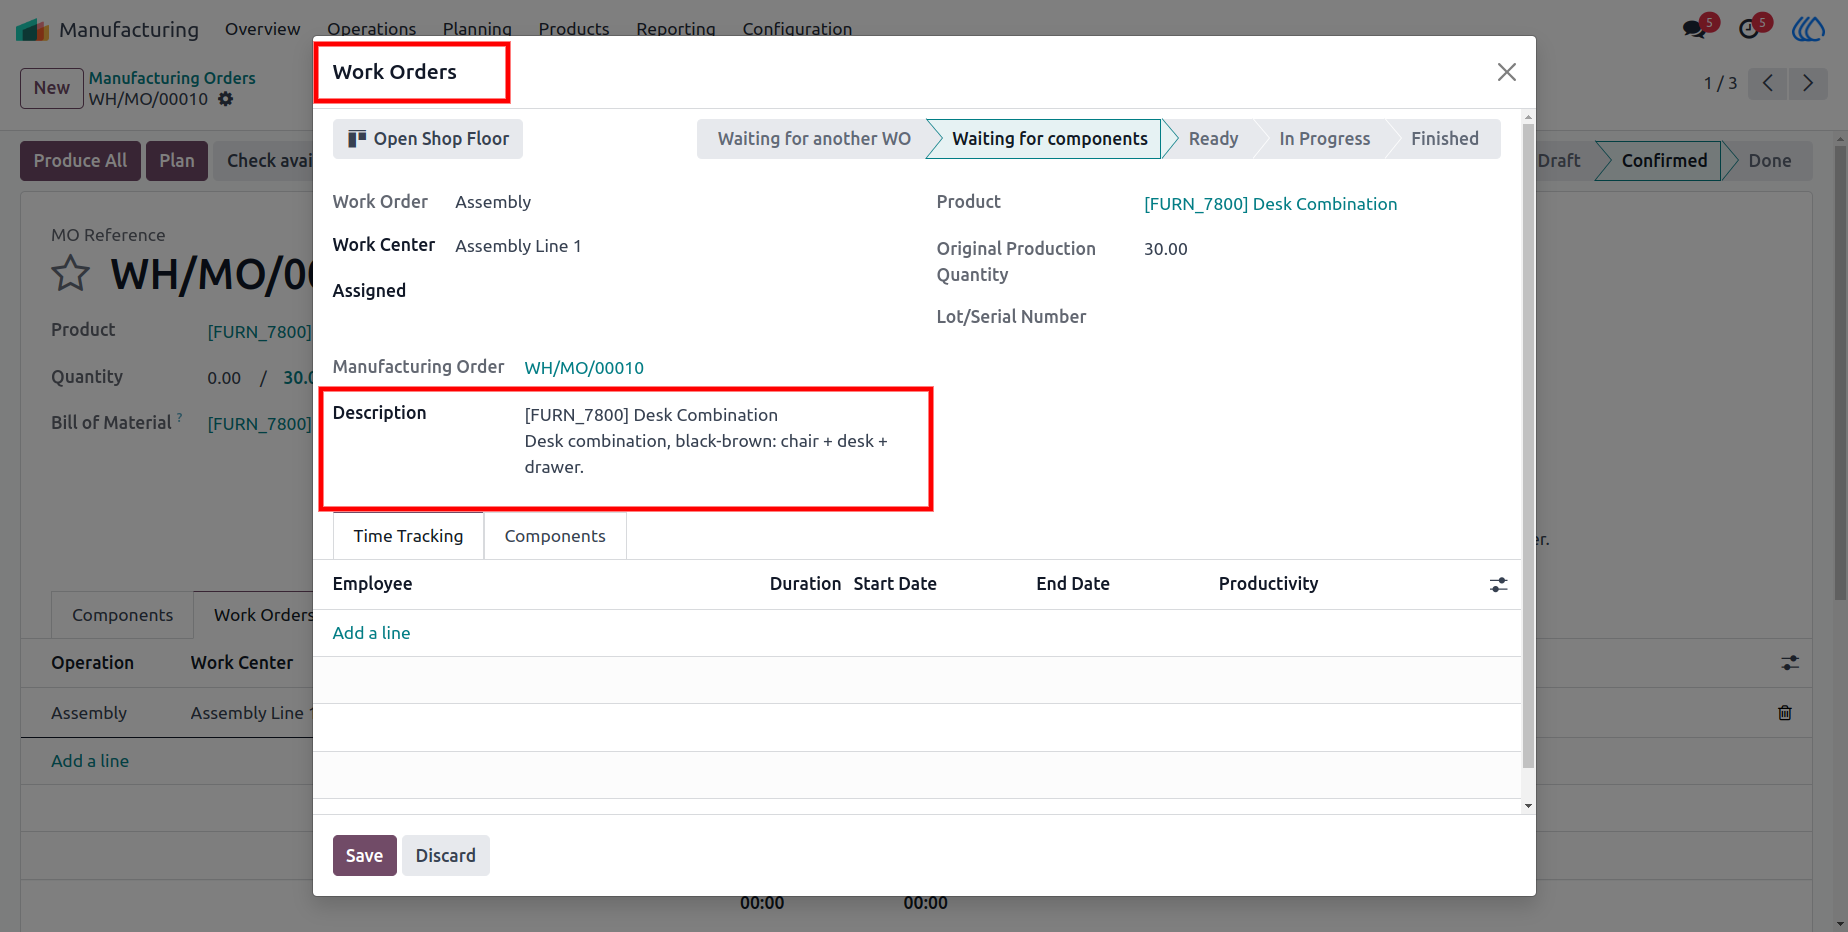Add a line in Time Tracking
This screenshot has height=932, width=1848.
371,633
